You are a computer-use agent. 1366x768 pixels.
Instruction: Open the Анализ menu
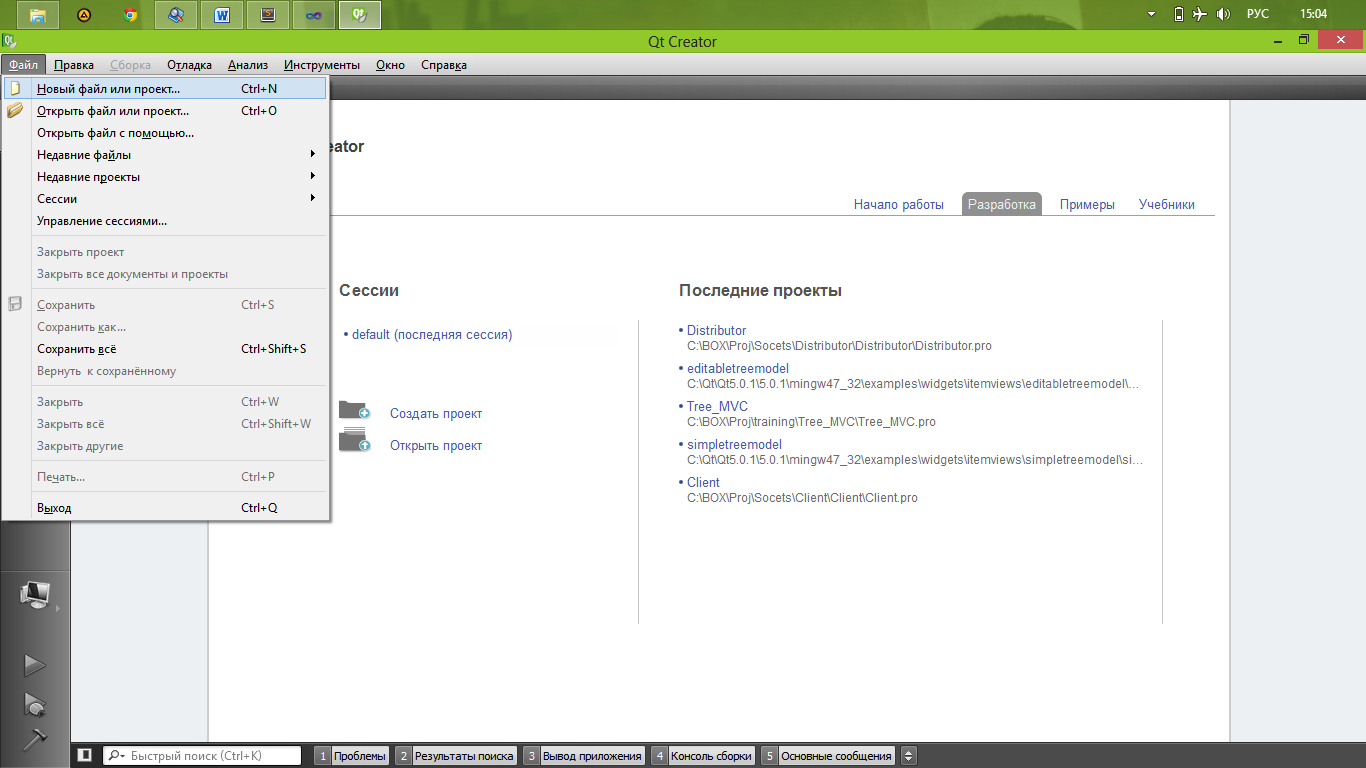(247, 65)
